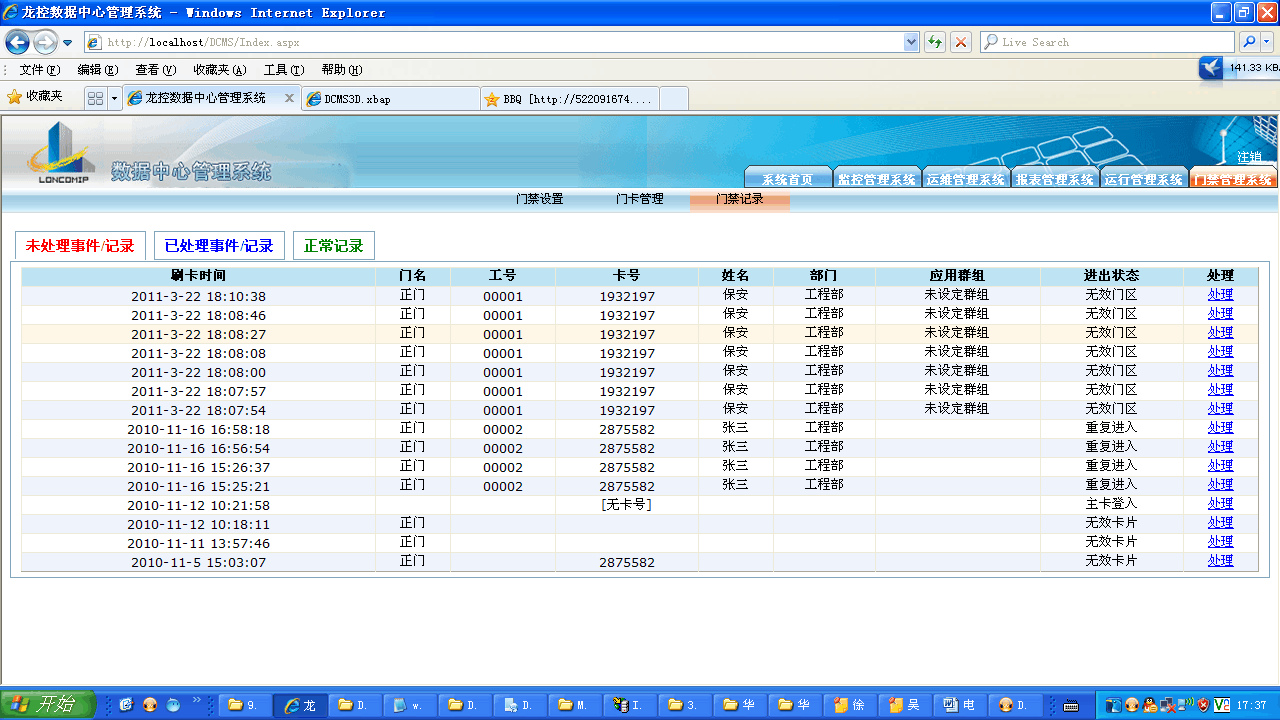Viewport: 1280px width, 720px height.
Task: Click 处理 link for 2011-3-22 18:08:46 record
Action: [x=1220, y=314]
